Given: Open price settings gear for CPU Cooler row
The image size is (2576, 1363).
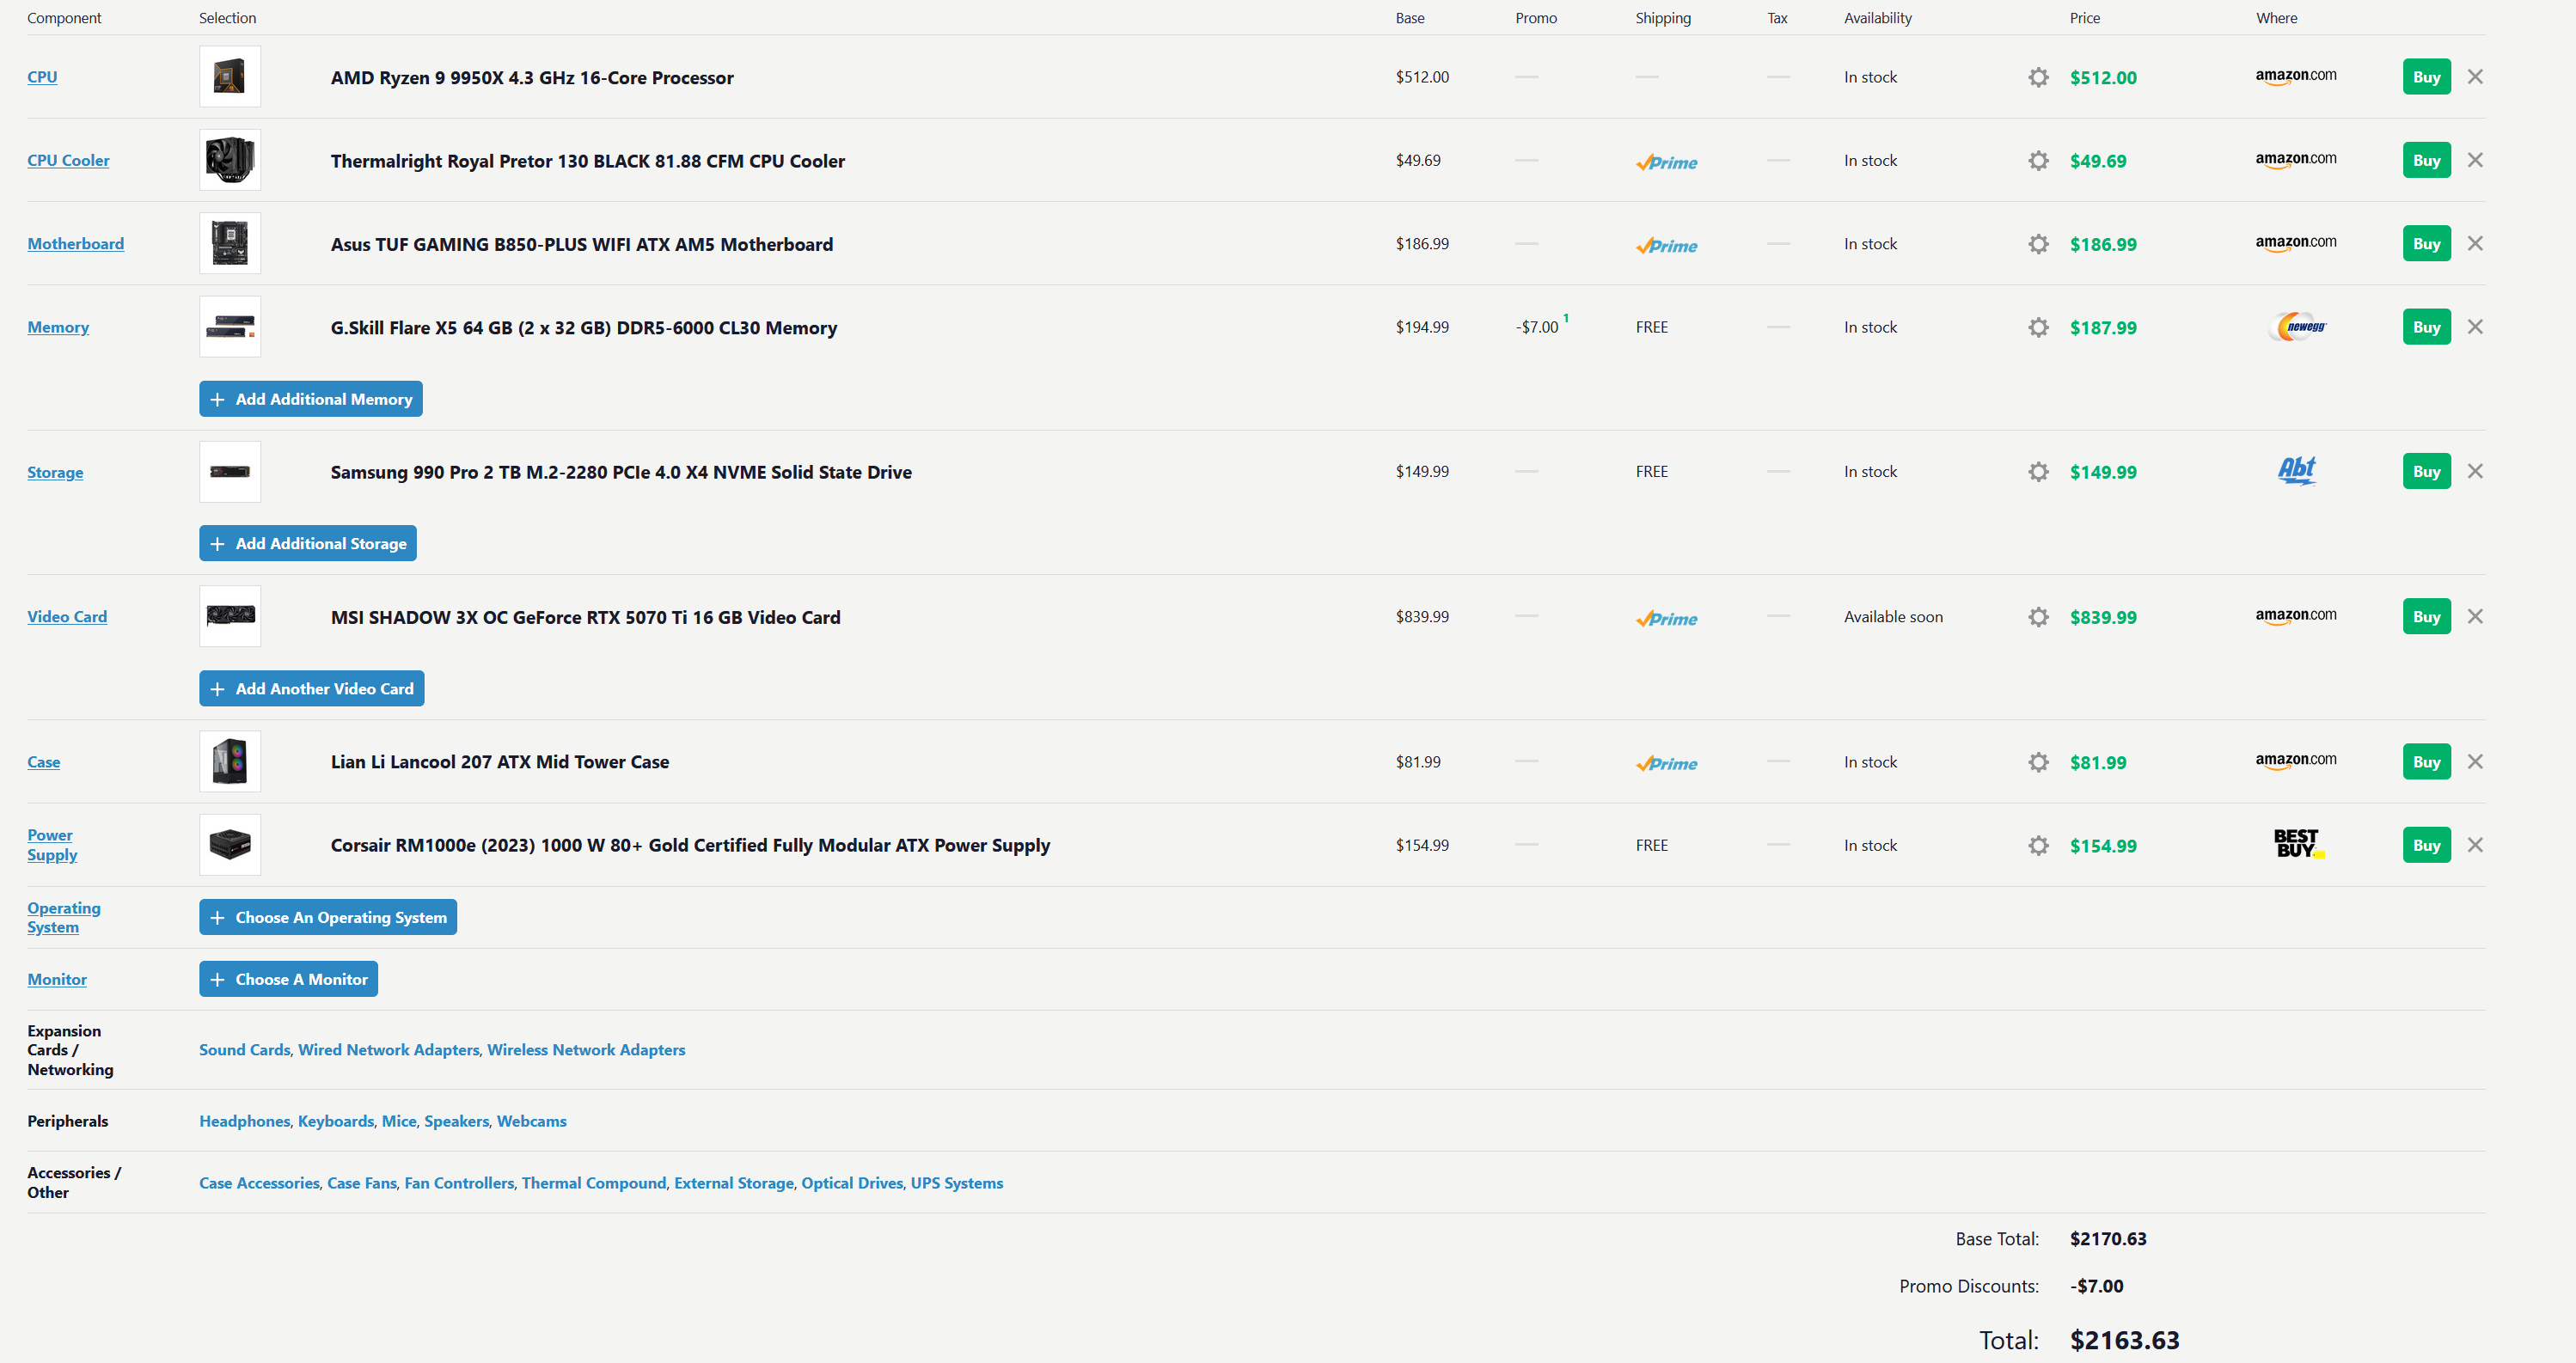Looking at the screenshot, I should point(2038,160).
